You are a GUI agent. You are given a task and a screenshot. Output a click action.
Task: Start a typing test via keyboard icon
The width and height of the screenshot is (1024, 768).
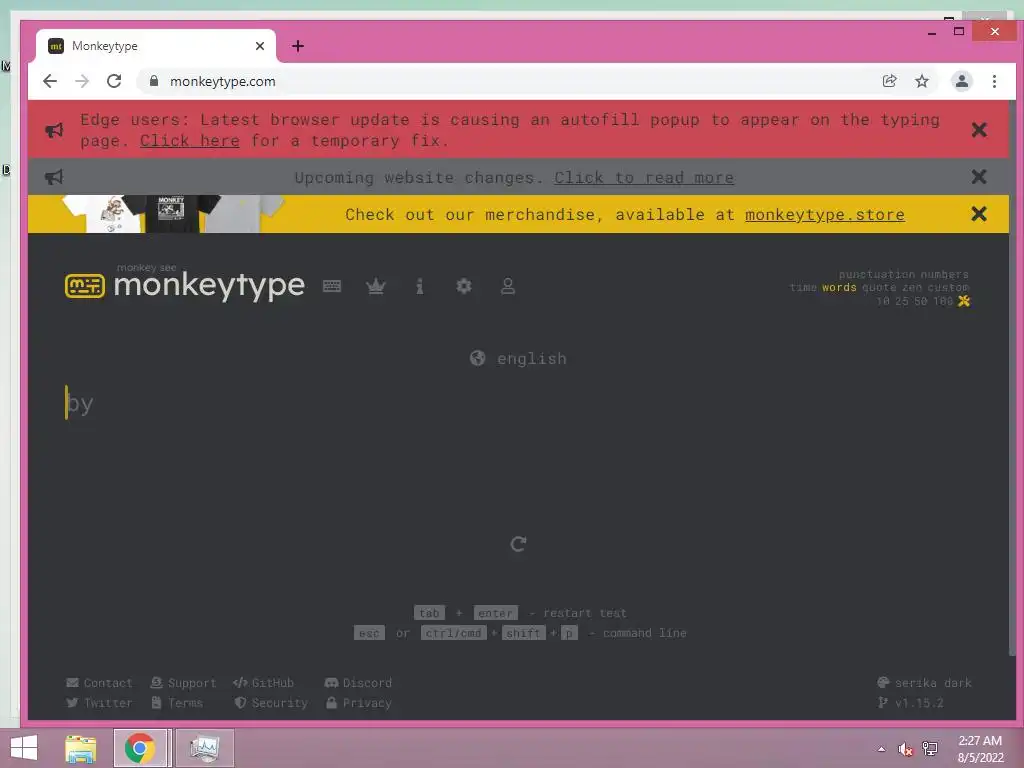(x=332, y=286)
